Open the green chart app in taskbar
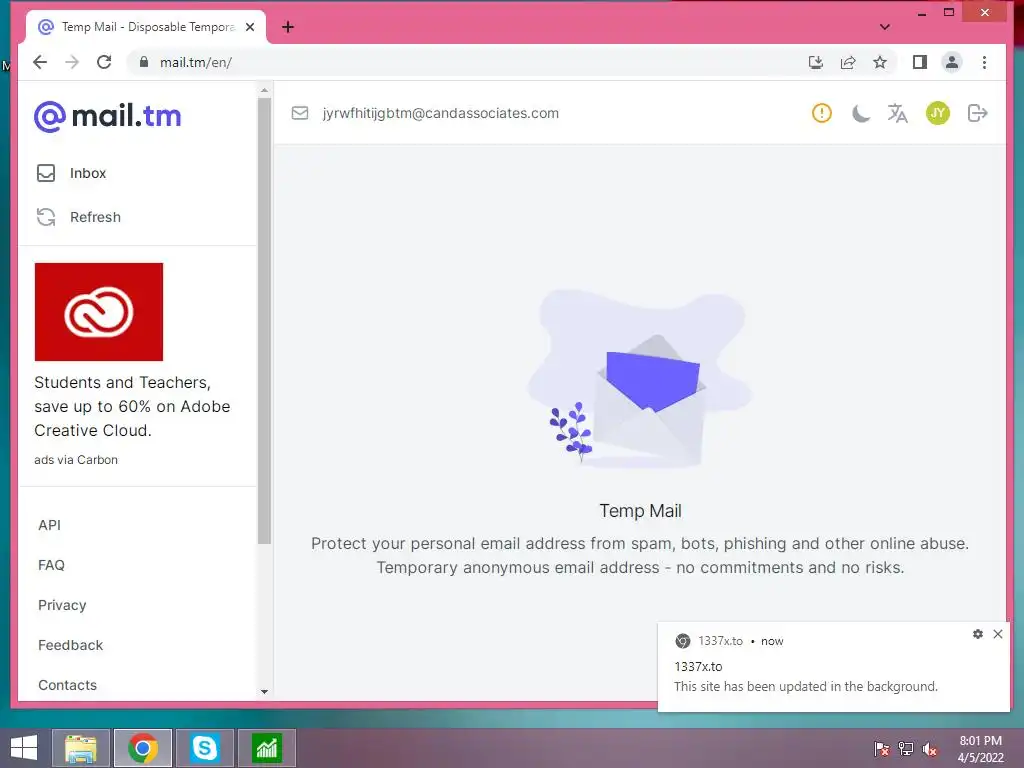The height and width of the screenshot is (768, 1024). click(x=266, y=748)
